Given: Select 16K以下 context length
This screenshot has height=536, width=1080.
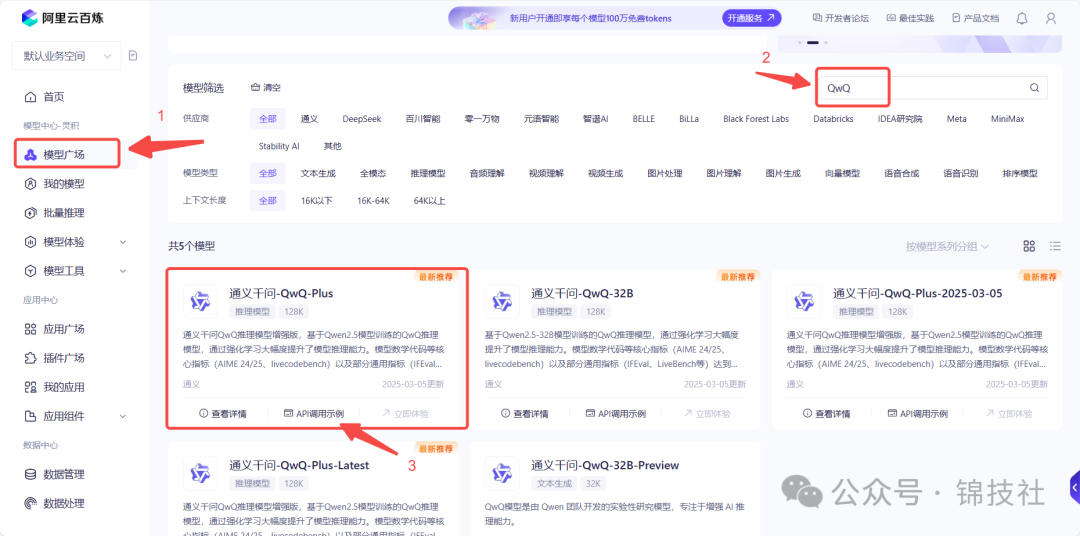Looking at the screenshot, I should pyautogui.click(x=317, y=201).
